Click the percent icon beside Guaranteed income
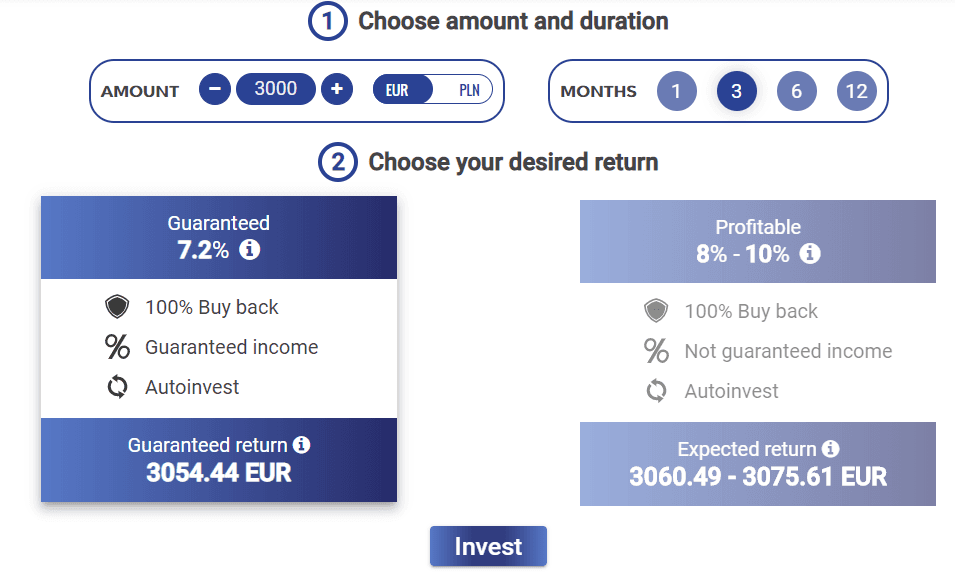The height and width of the screenshot is (580, 955). coord(117,347)
